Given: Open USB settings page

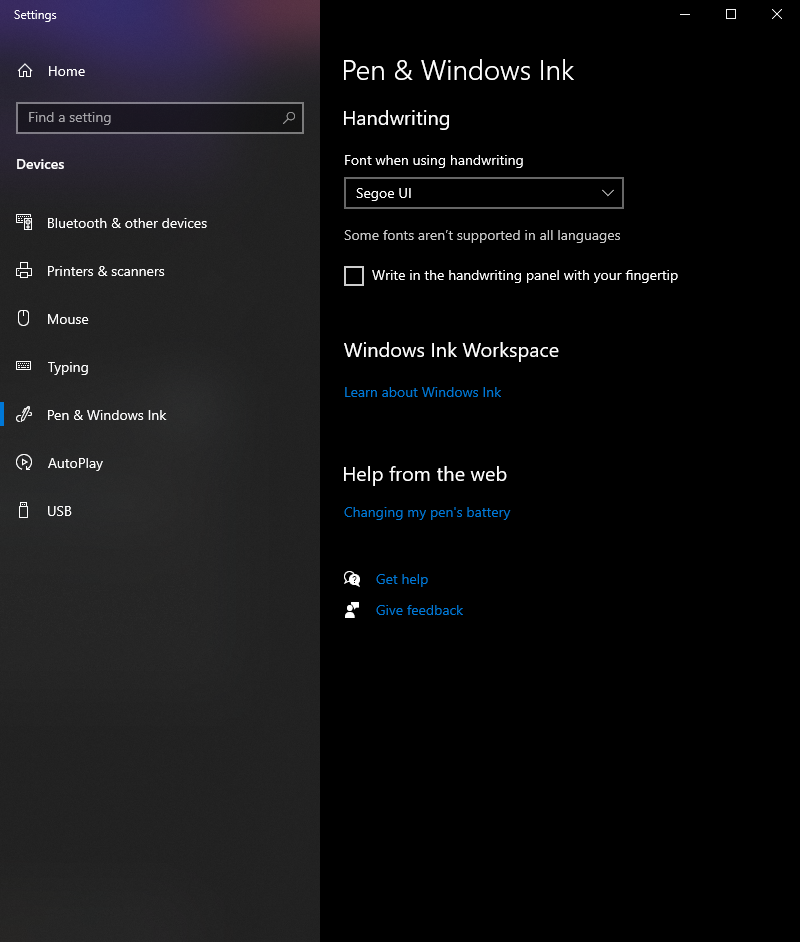Looking at the screenshot, I should (160, 511).
